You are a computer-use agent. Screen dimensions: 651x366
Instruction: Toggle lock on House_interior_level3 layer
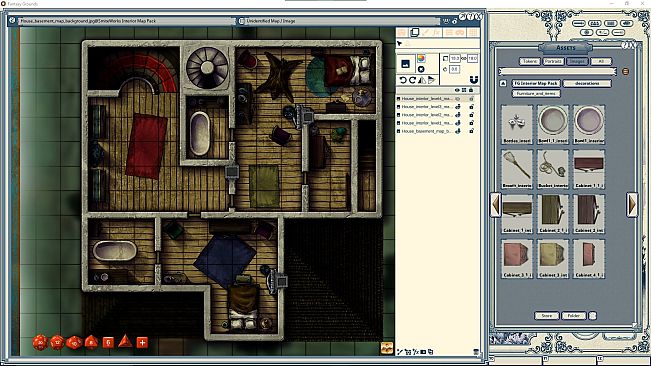pos(471,107)
